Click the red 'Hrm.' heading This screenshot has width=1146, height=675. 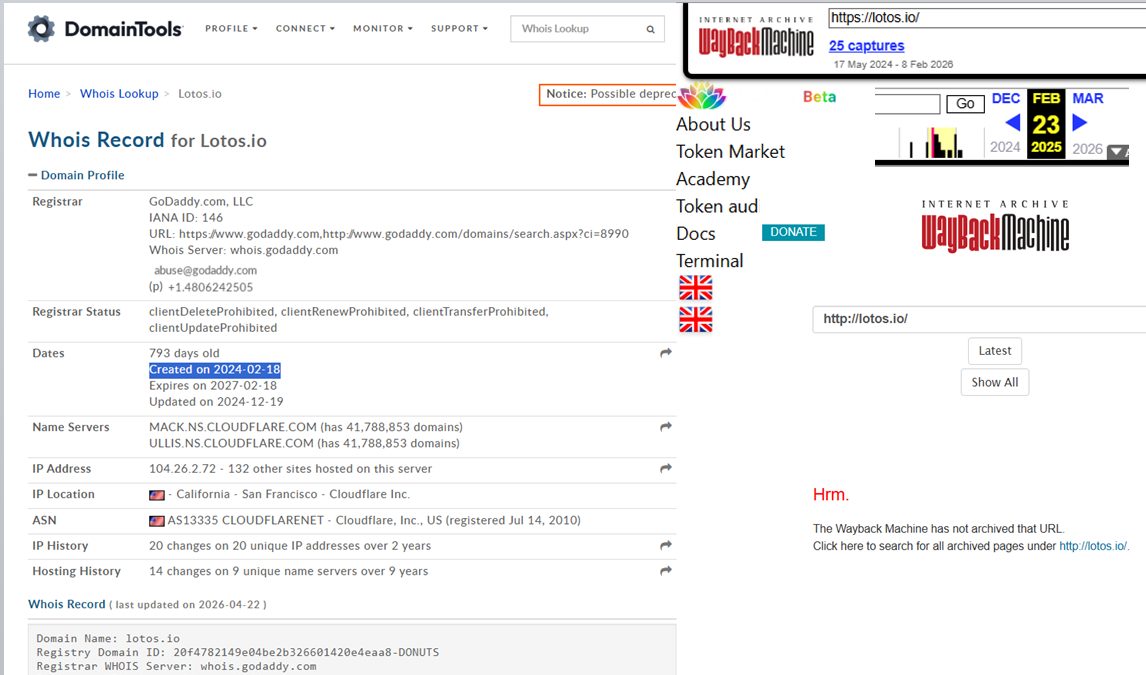coord(831,495)
